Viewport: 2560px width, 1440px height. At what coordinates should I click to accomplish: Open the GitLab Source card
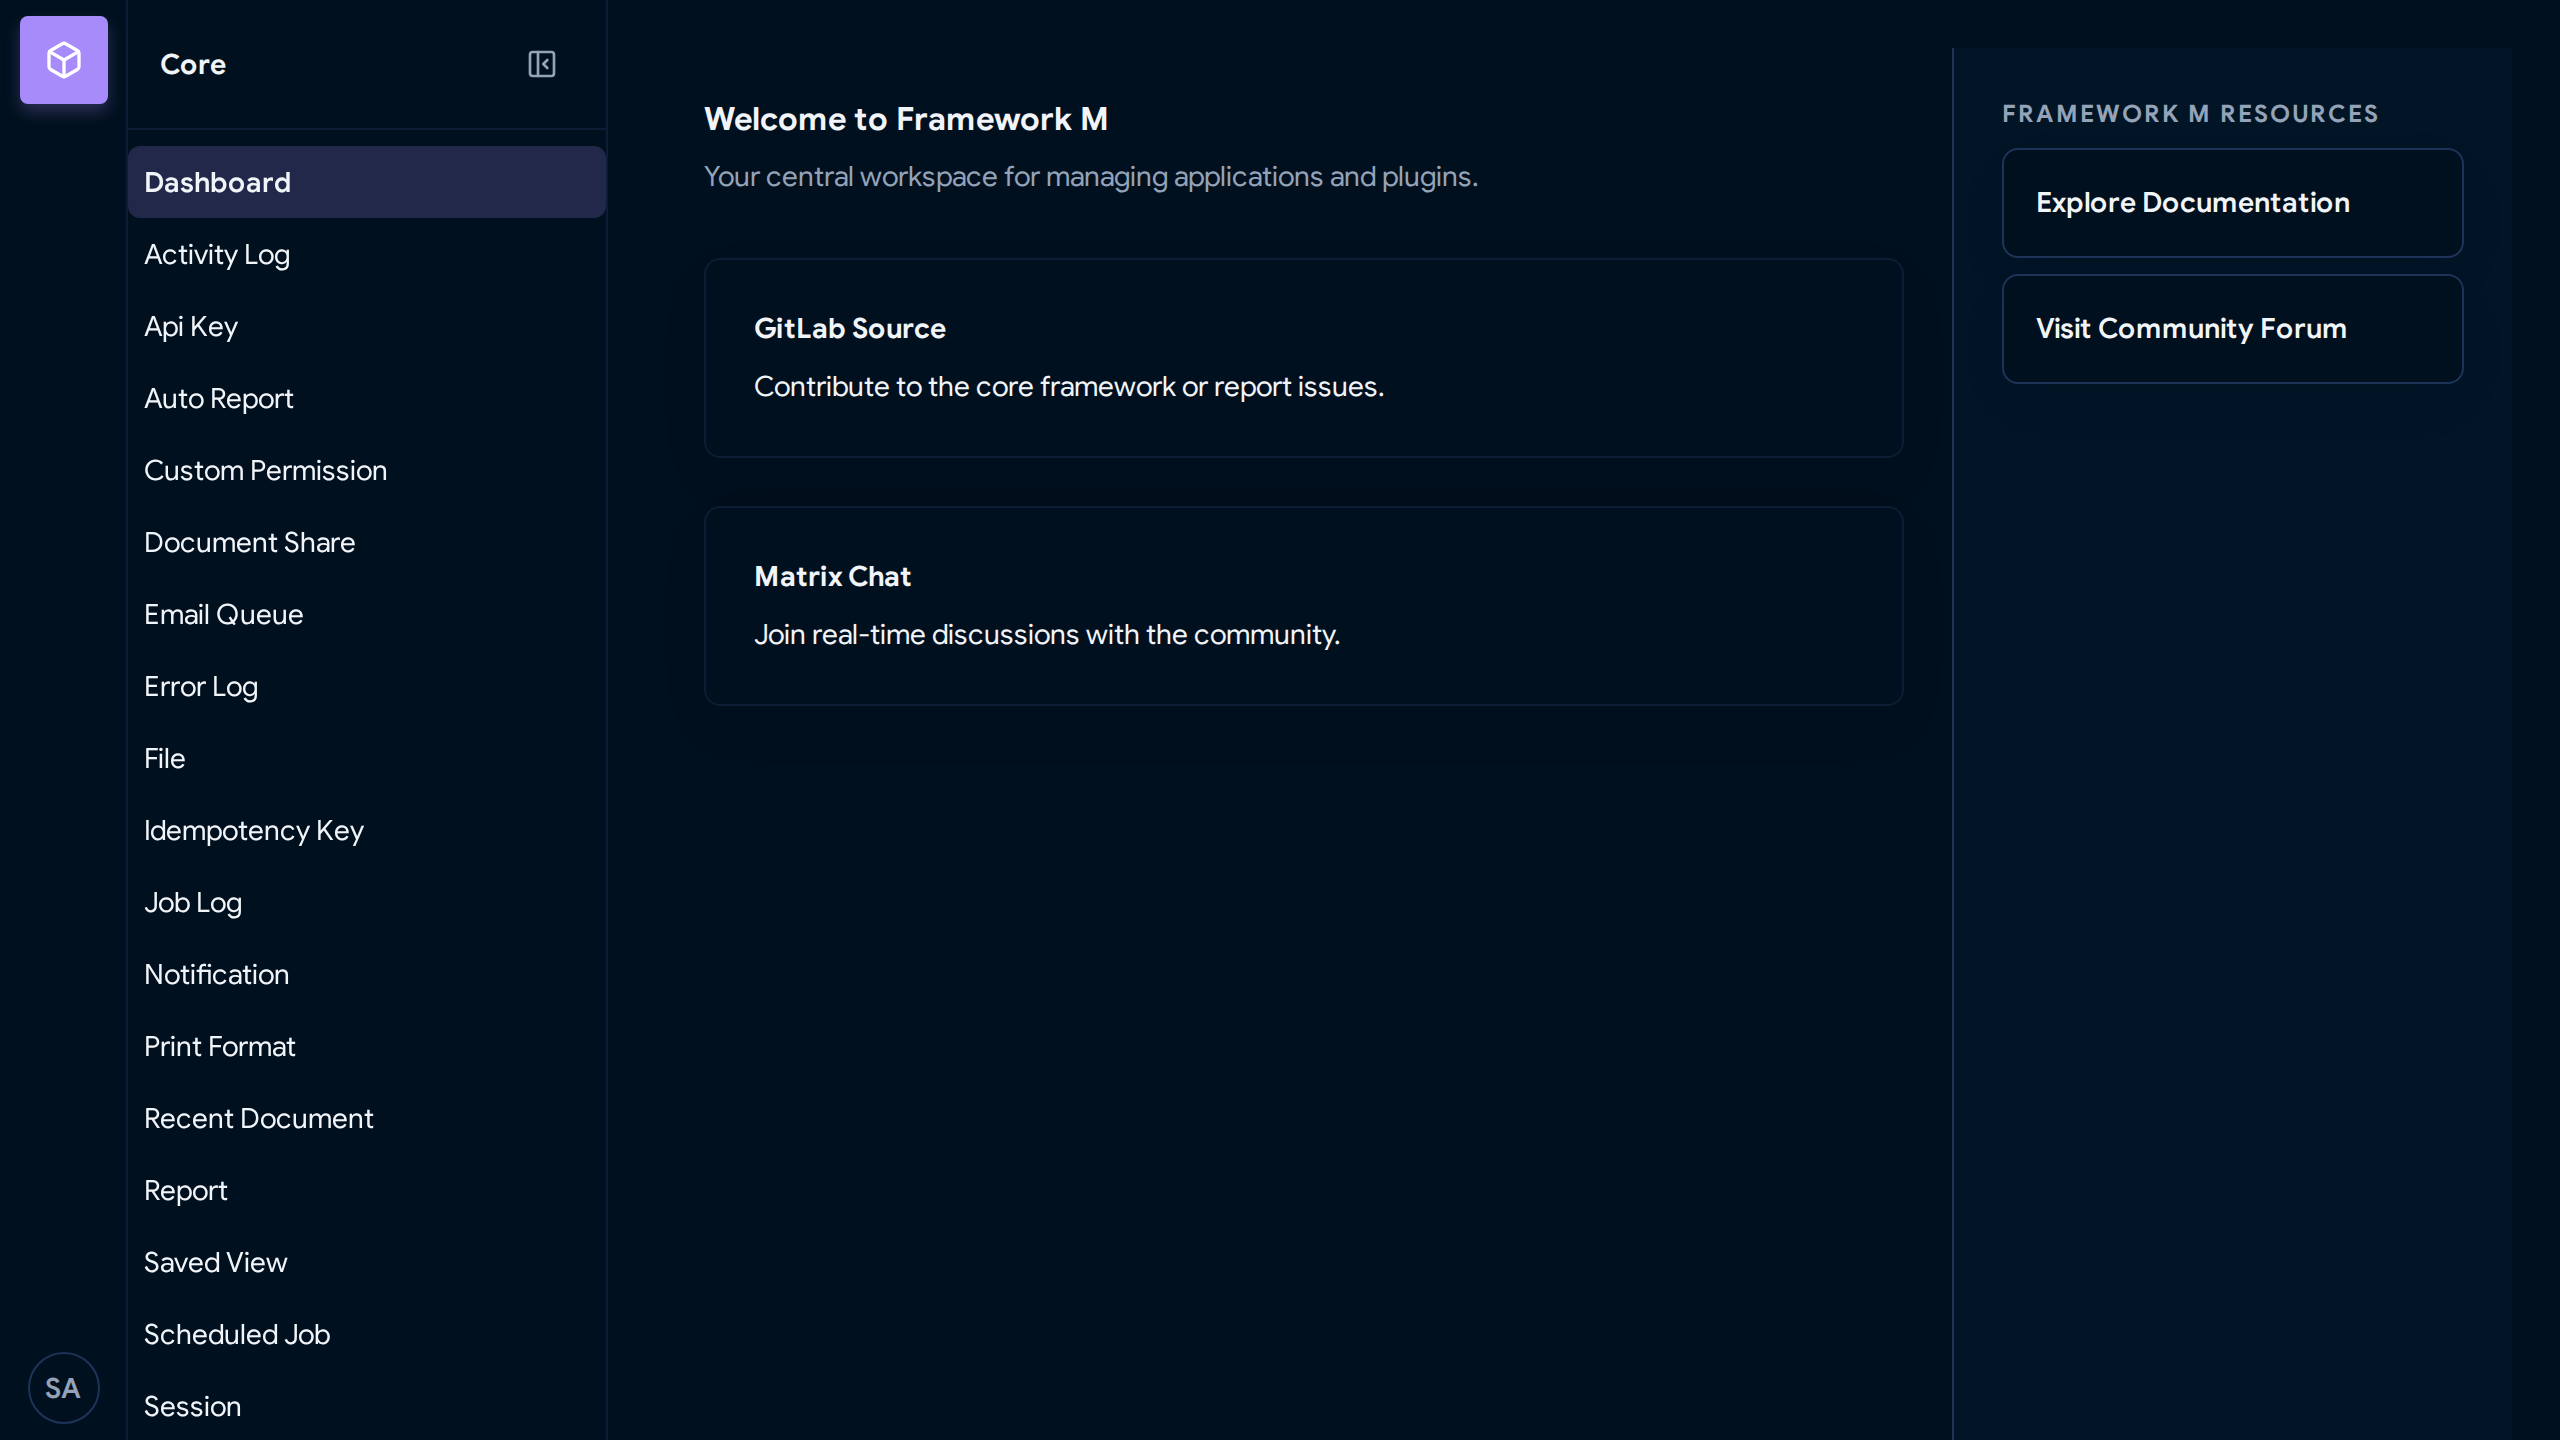[1303, 358]
